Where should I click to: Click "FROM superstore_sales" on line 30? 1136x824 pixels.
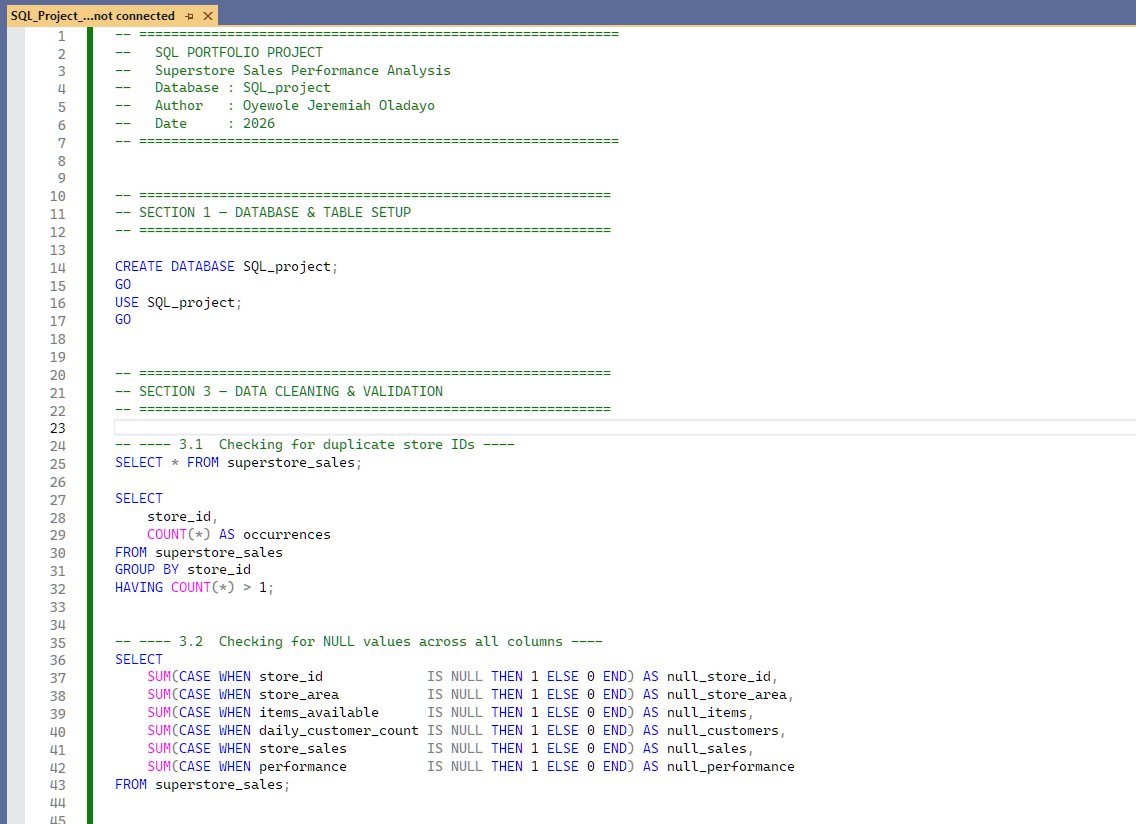(x=199, y=552)
